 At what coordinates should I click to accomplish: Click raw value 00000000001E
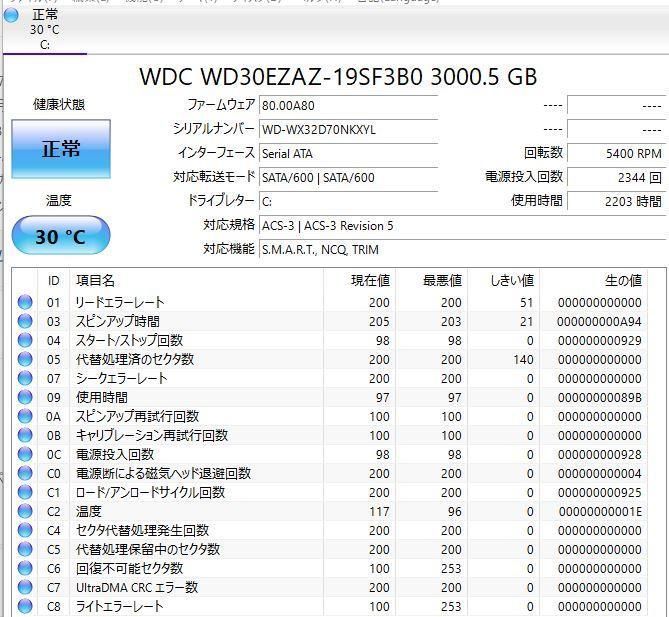tap(600, 512)
